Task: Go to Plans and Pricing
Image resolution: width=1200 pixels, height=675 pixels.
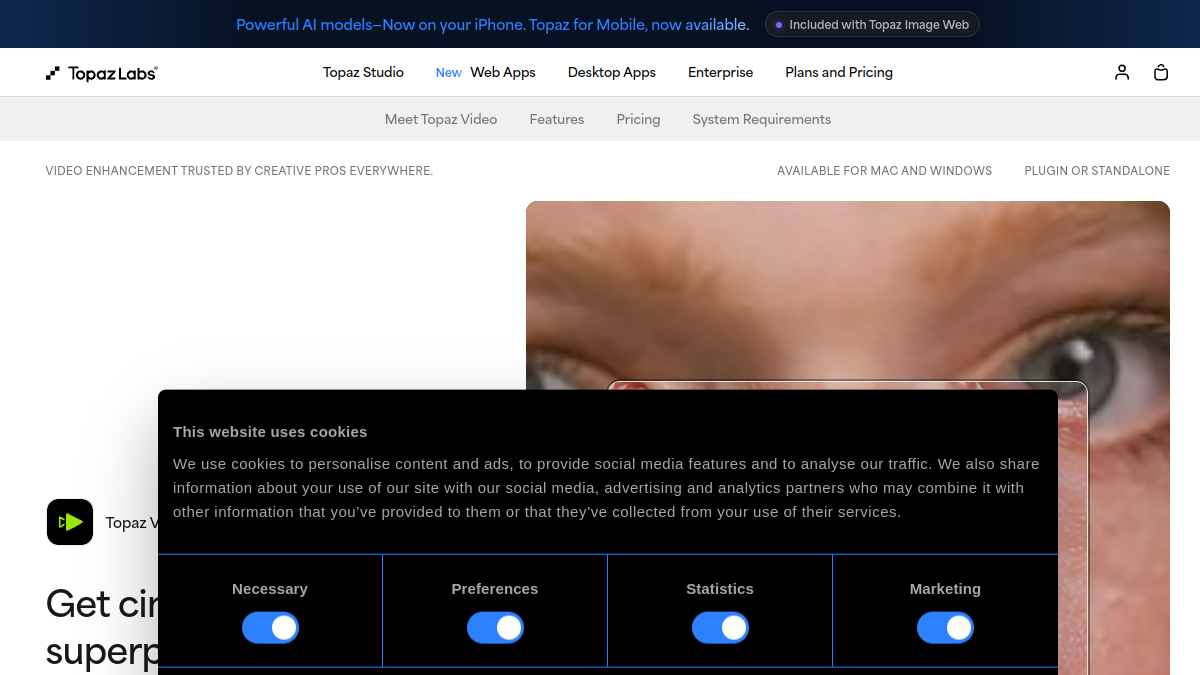Action: [839, 72]
